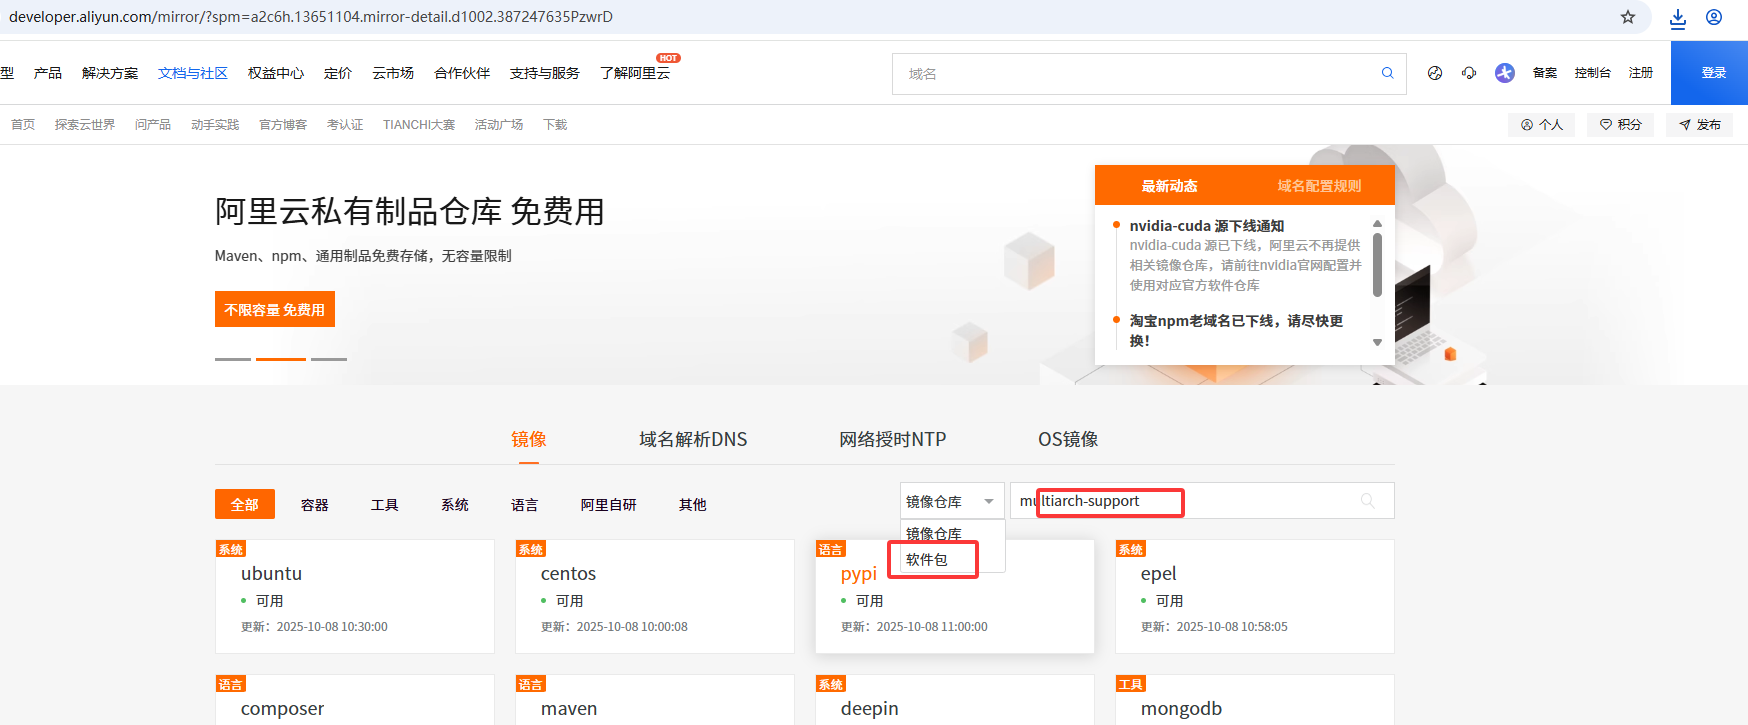
Task: Open the purple AI assistant icon
Action: [1505, 73]
